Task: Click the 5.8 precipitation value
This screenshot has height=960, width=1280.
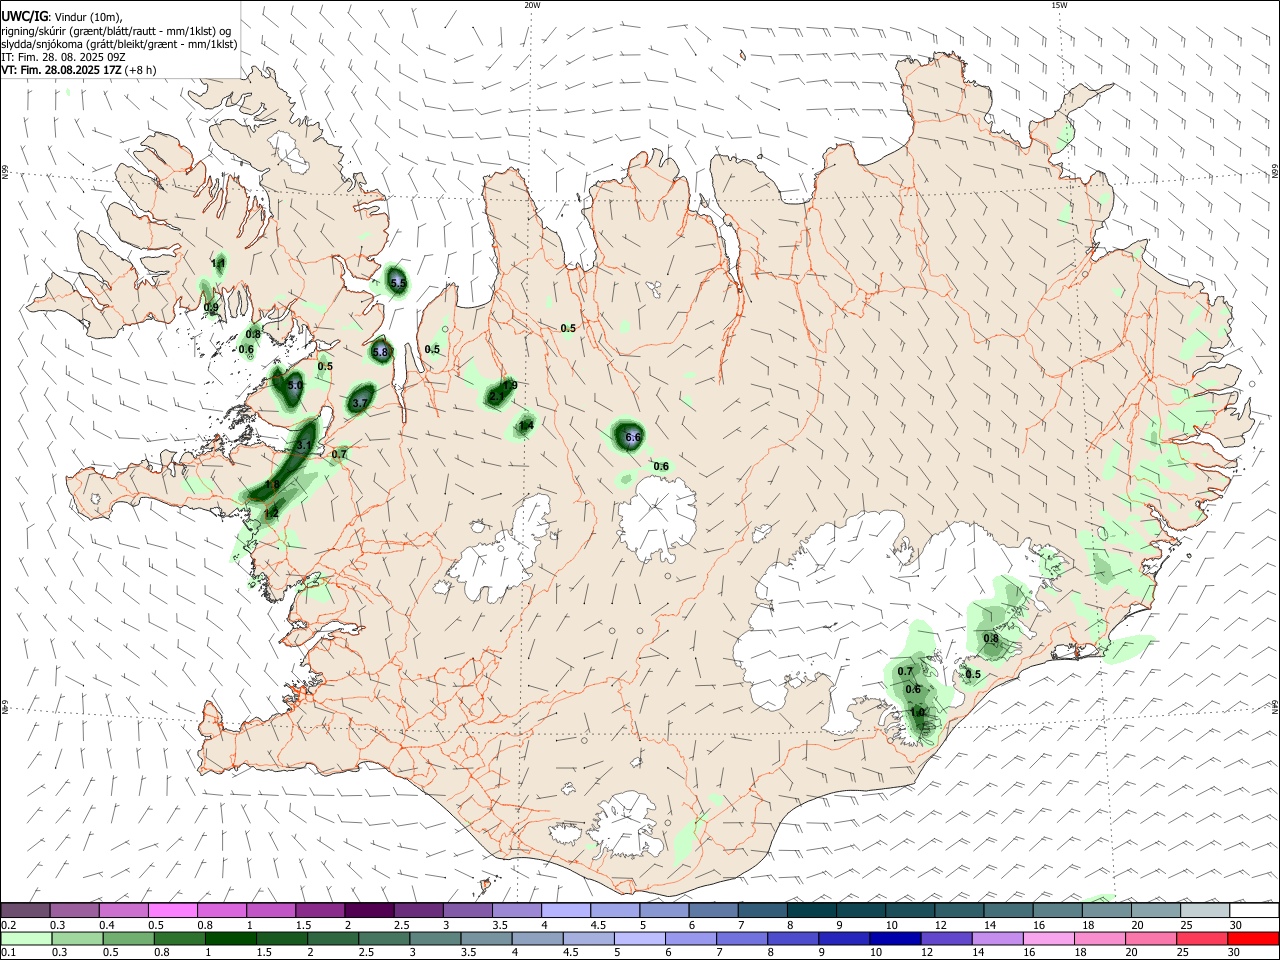Action: tap(380, 352)
